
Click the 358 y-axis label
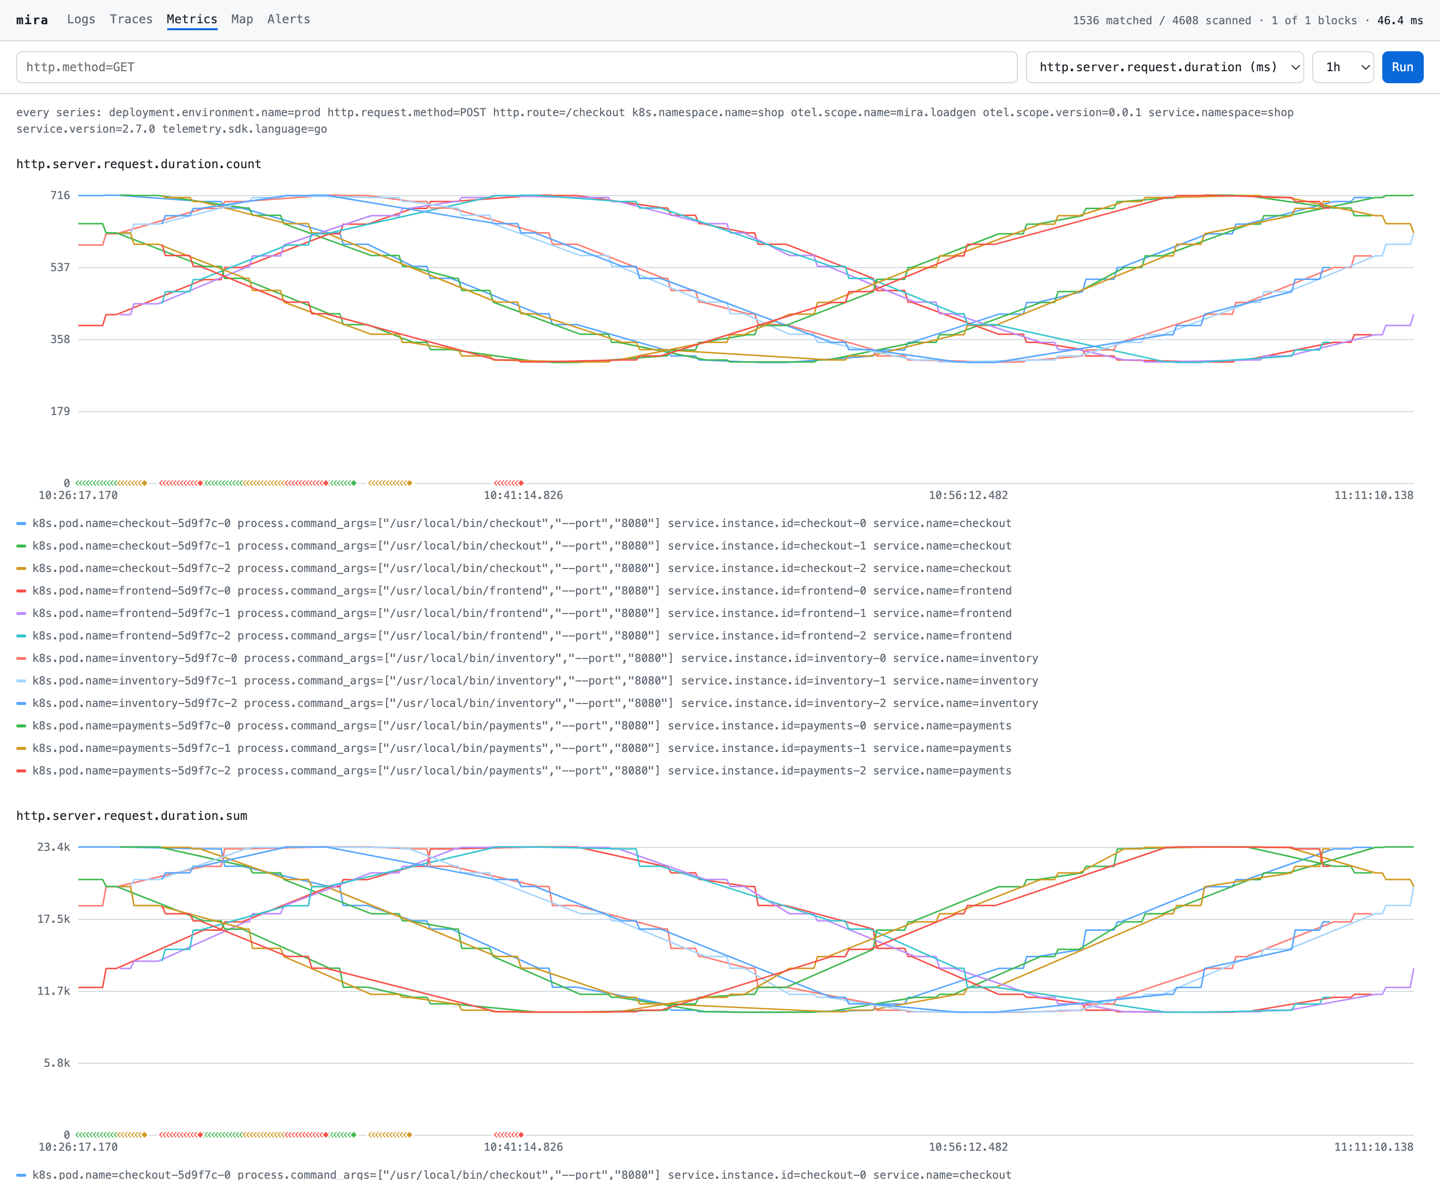[60, 339]
